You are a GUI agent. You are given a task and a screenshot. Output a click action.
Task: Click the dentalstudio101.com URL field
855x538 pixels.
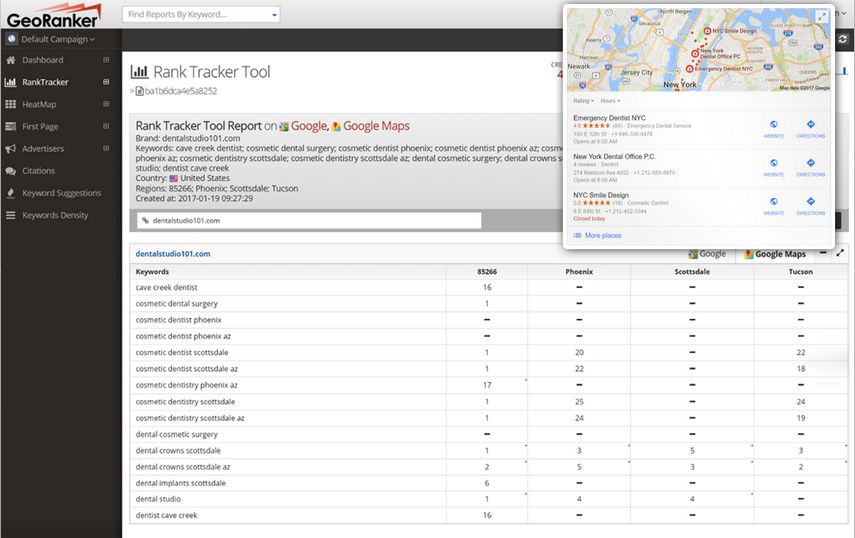click(309, 221)
